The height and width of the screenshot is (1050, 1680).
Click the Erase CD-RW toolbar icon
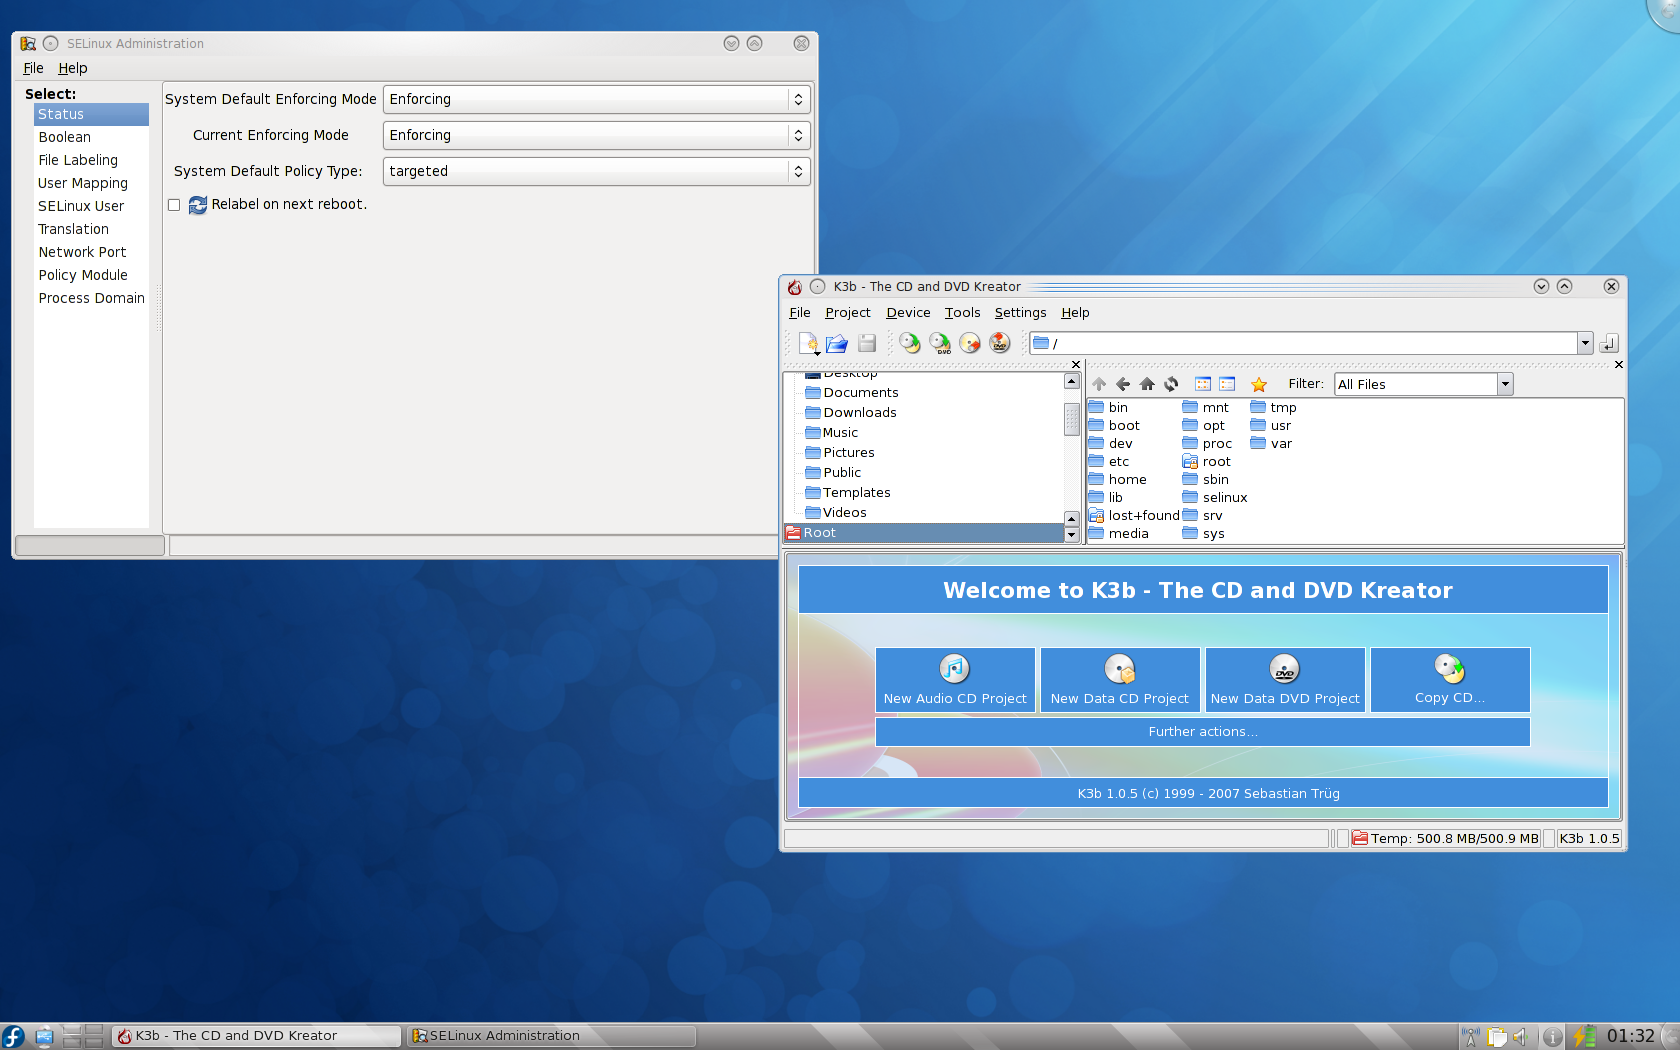pos(970,343)
